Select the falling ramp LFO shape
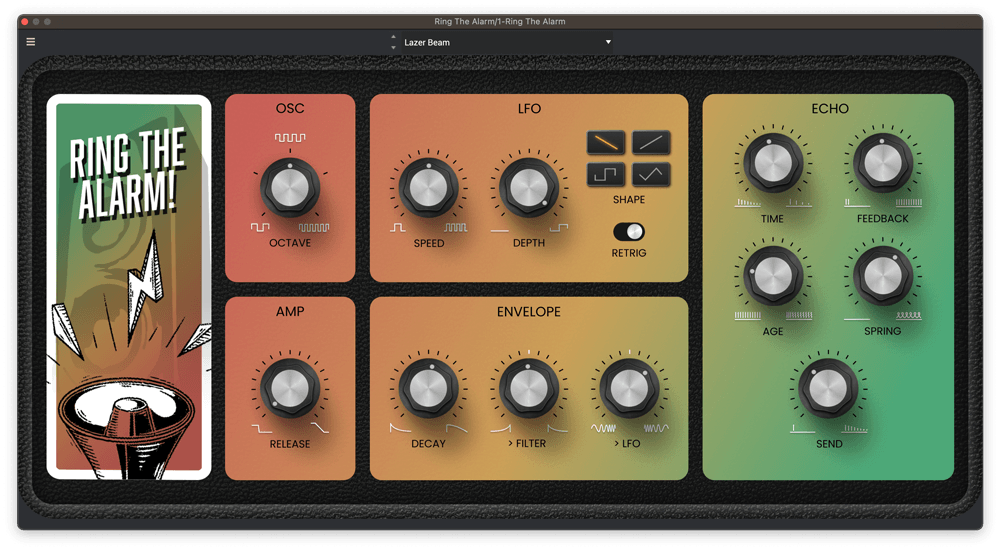1000x550 pixels. coord(606,142)
